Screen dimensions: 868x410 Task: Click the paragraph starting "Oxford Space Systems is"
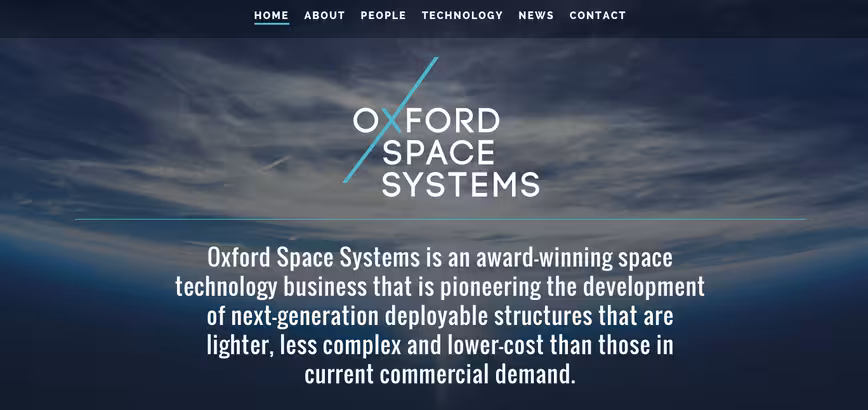[440, 316]
